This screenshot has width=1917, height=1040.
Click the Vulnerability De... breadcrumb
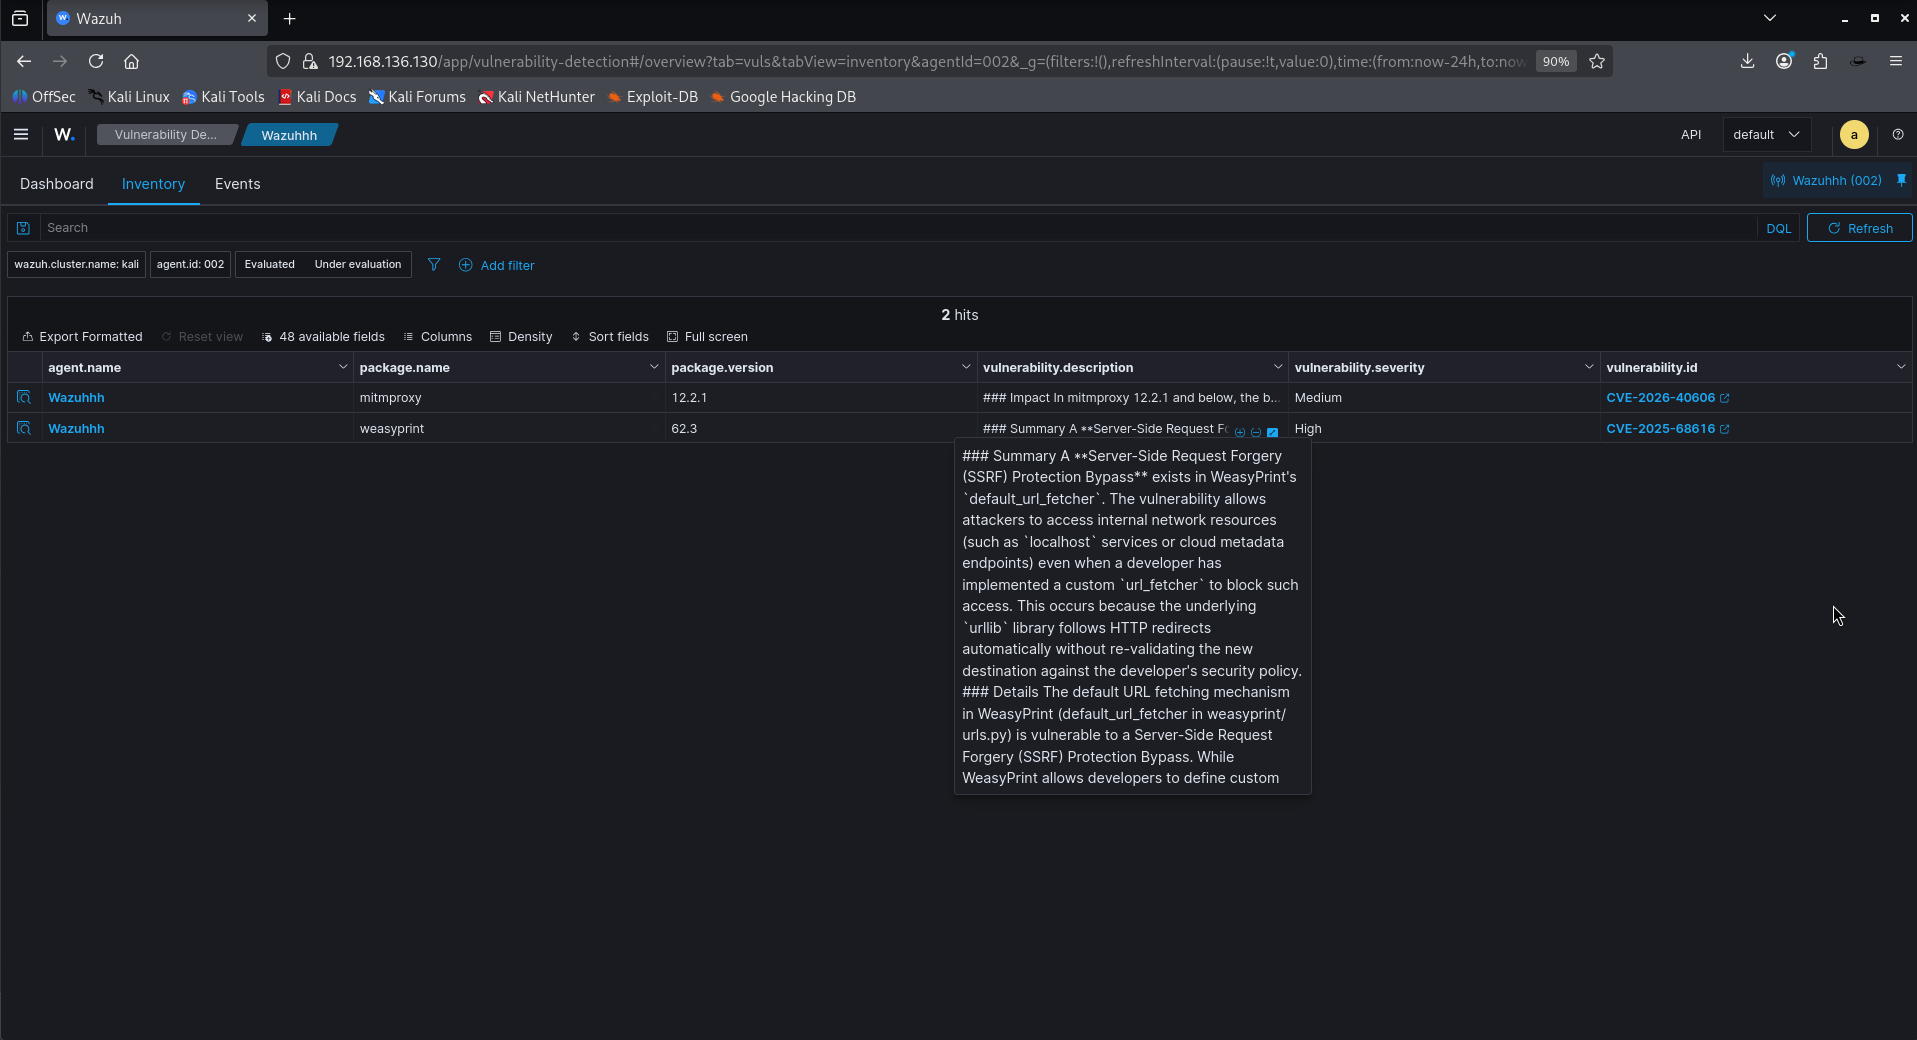tap(165, 135)
